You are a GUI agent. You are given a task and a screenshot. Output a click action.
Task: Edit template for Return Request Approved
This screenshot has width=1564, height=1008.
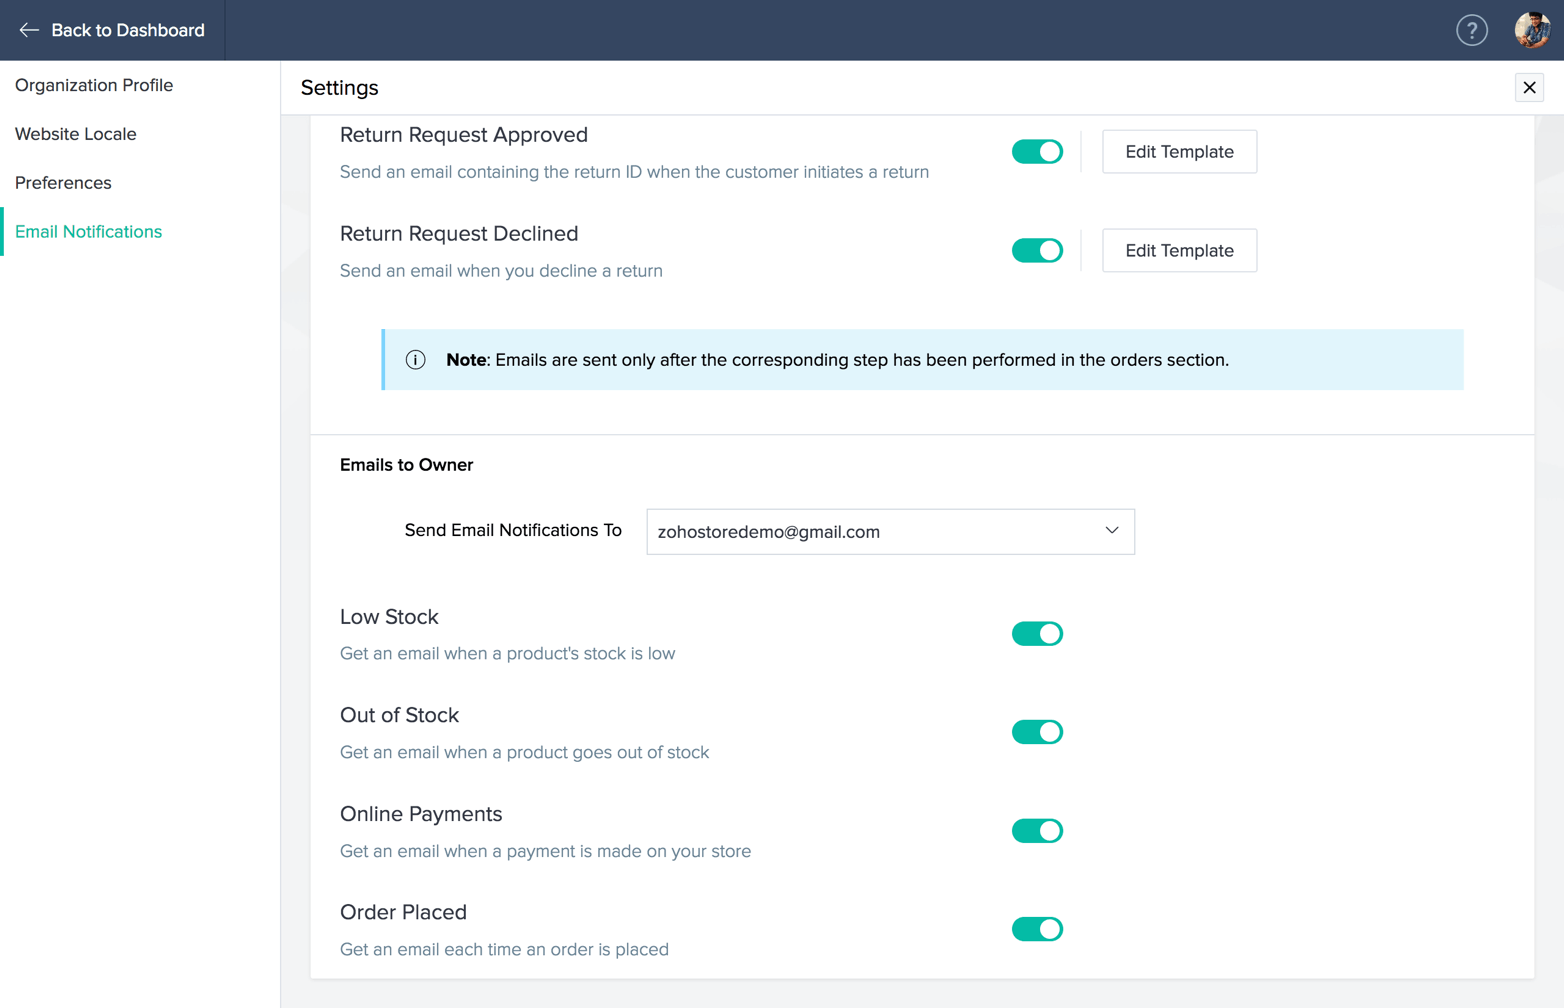pyautogui.click(x=1179, y=152)
